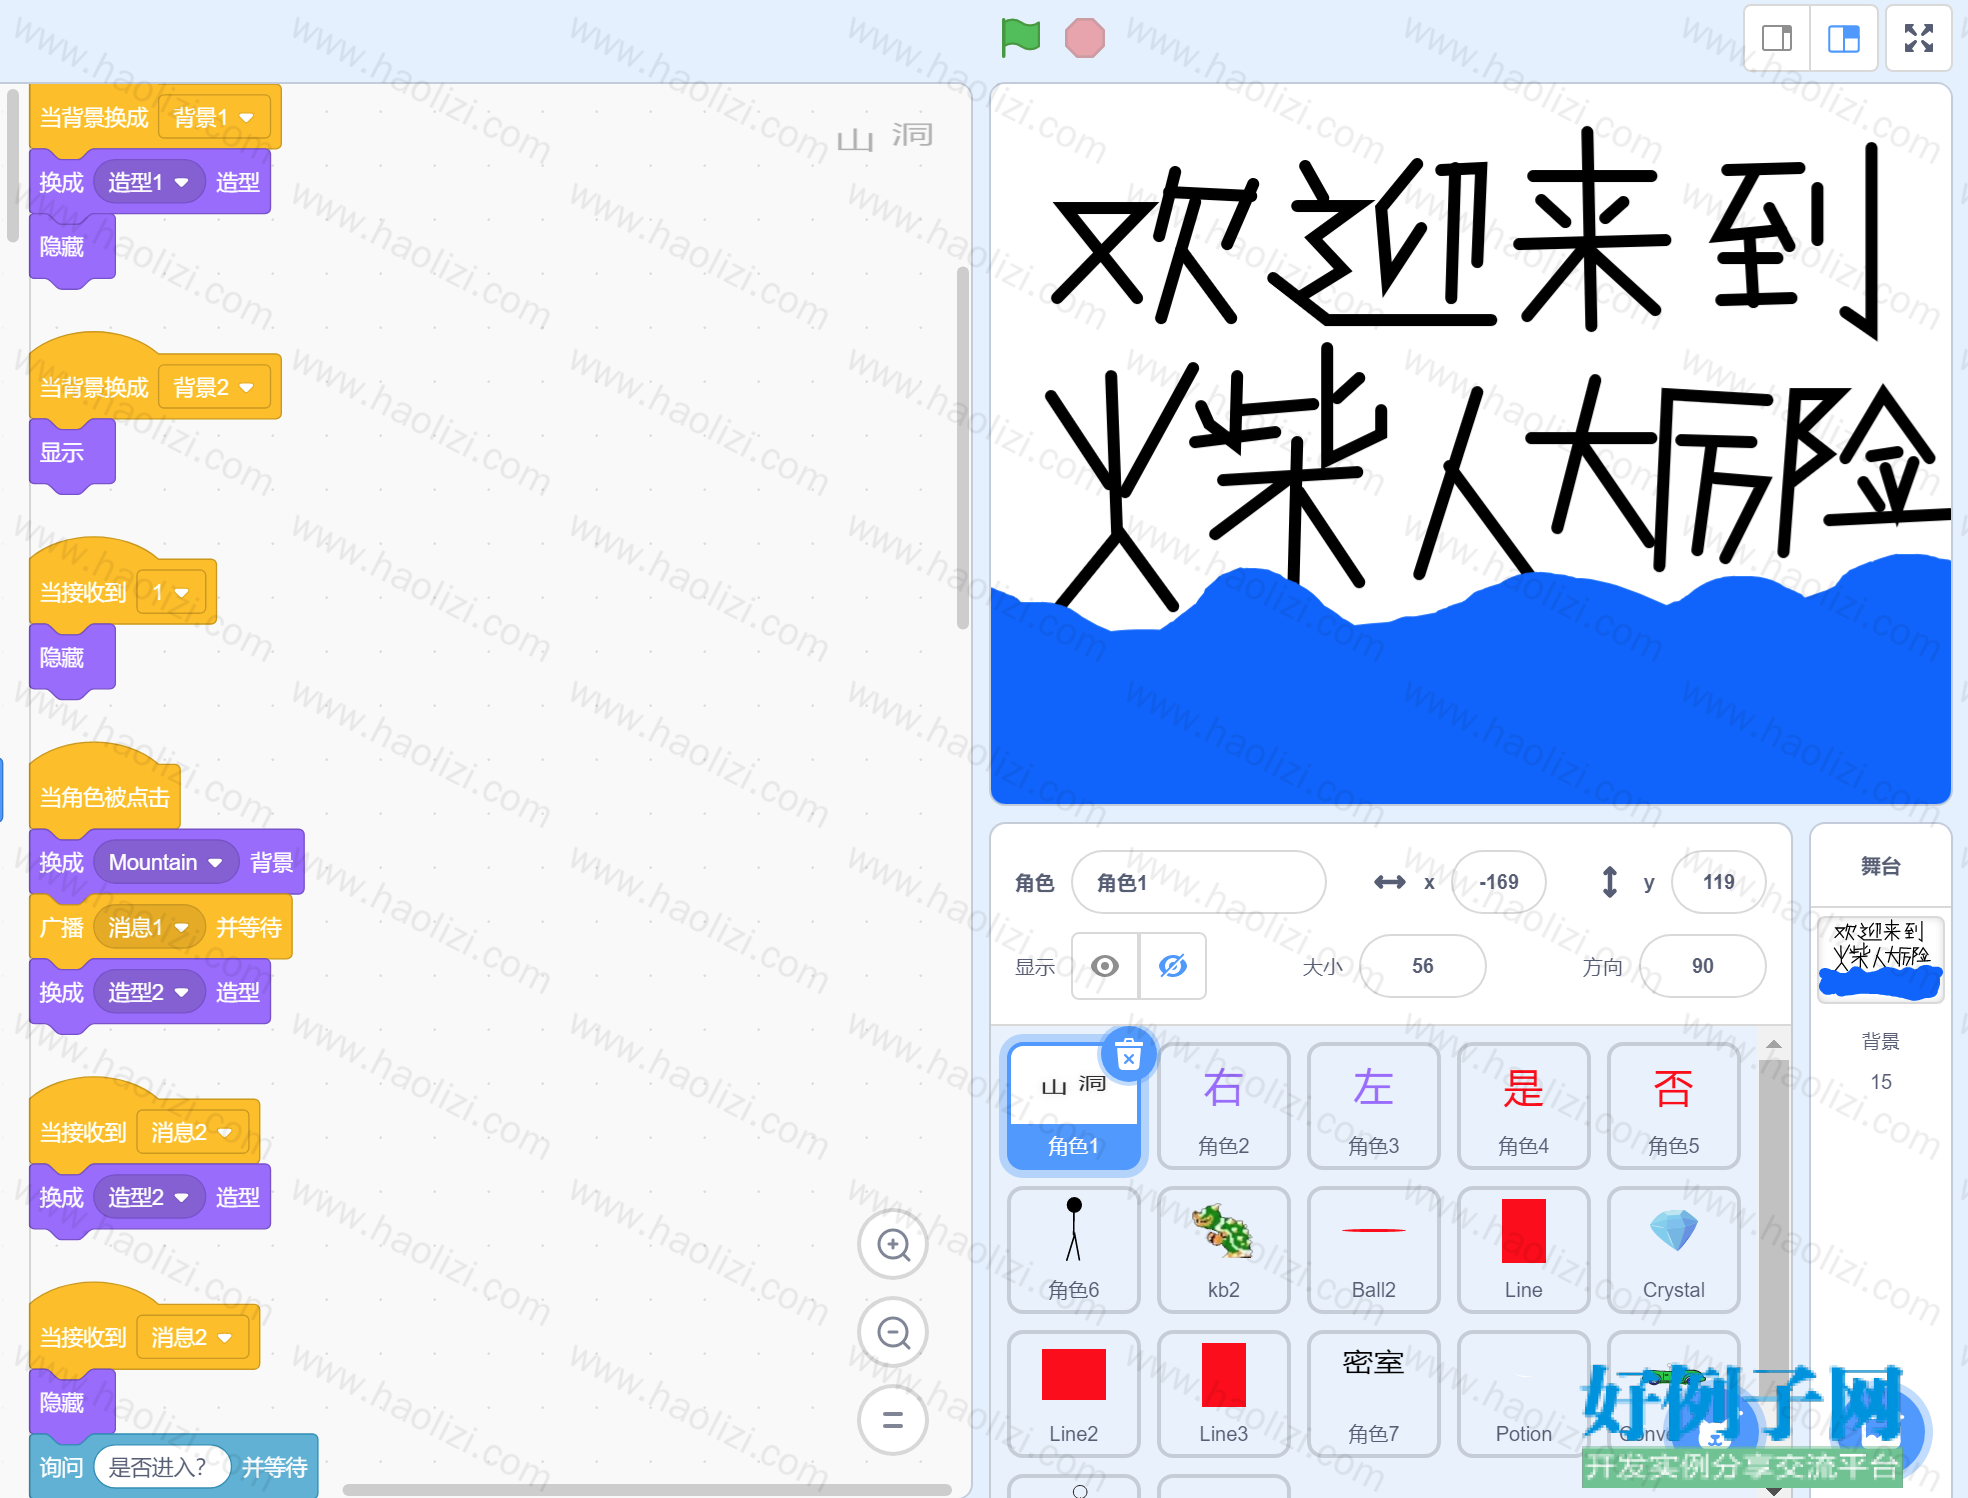Click the 舞台 stage panel label
Screen dimensions: 1968x1498
click(x=1880, y=866)
